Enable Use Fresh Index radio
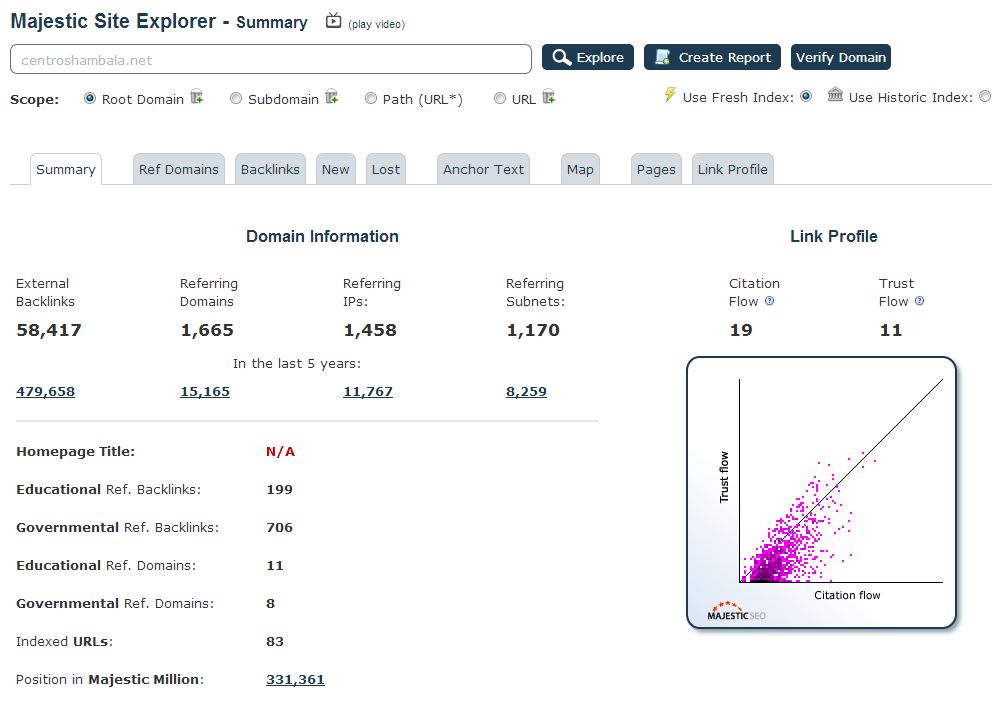 pos(806,97)
